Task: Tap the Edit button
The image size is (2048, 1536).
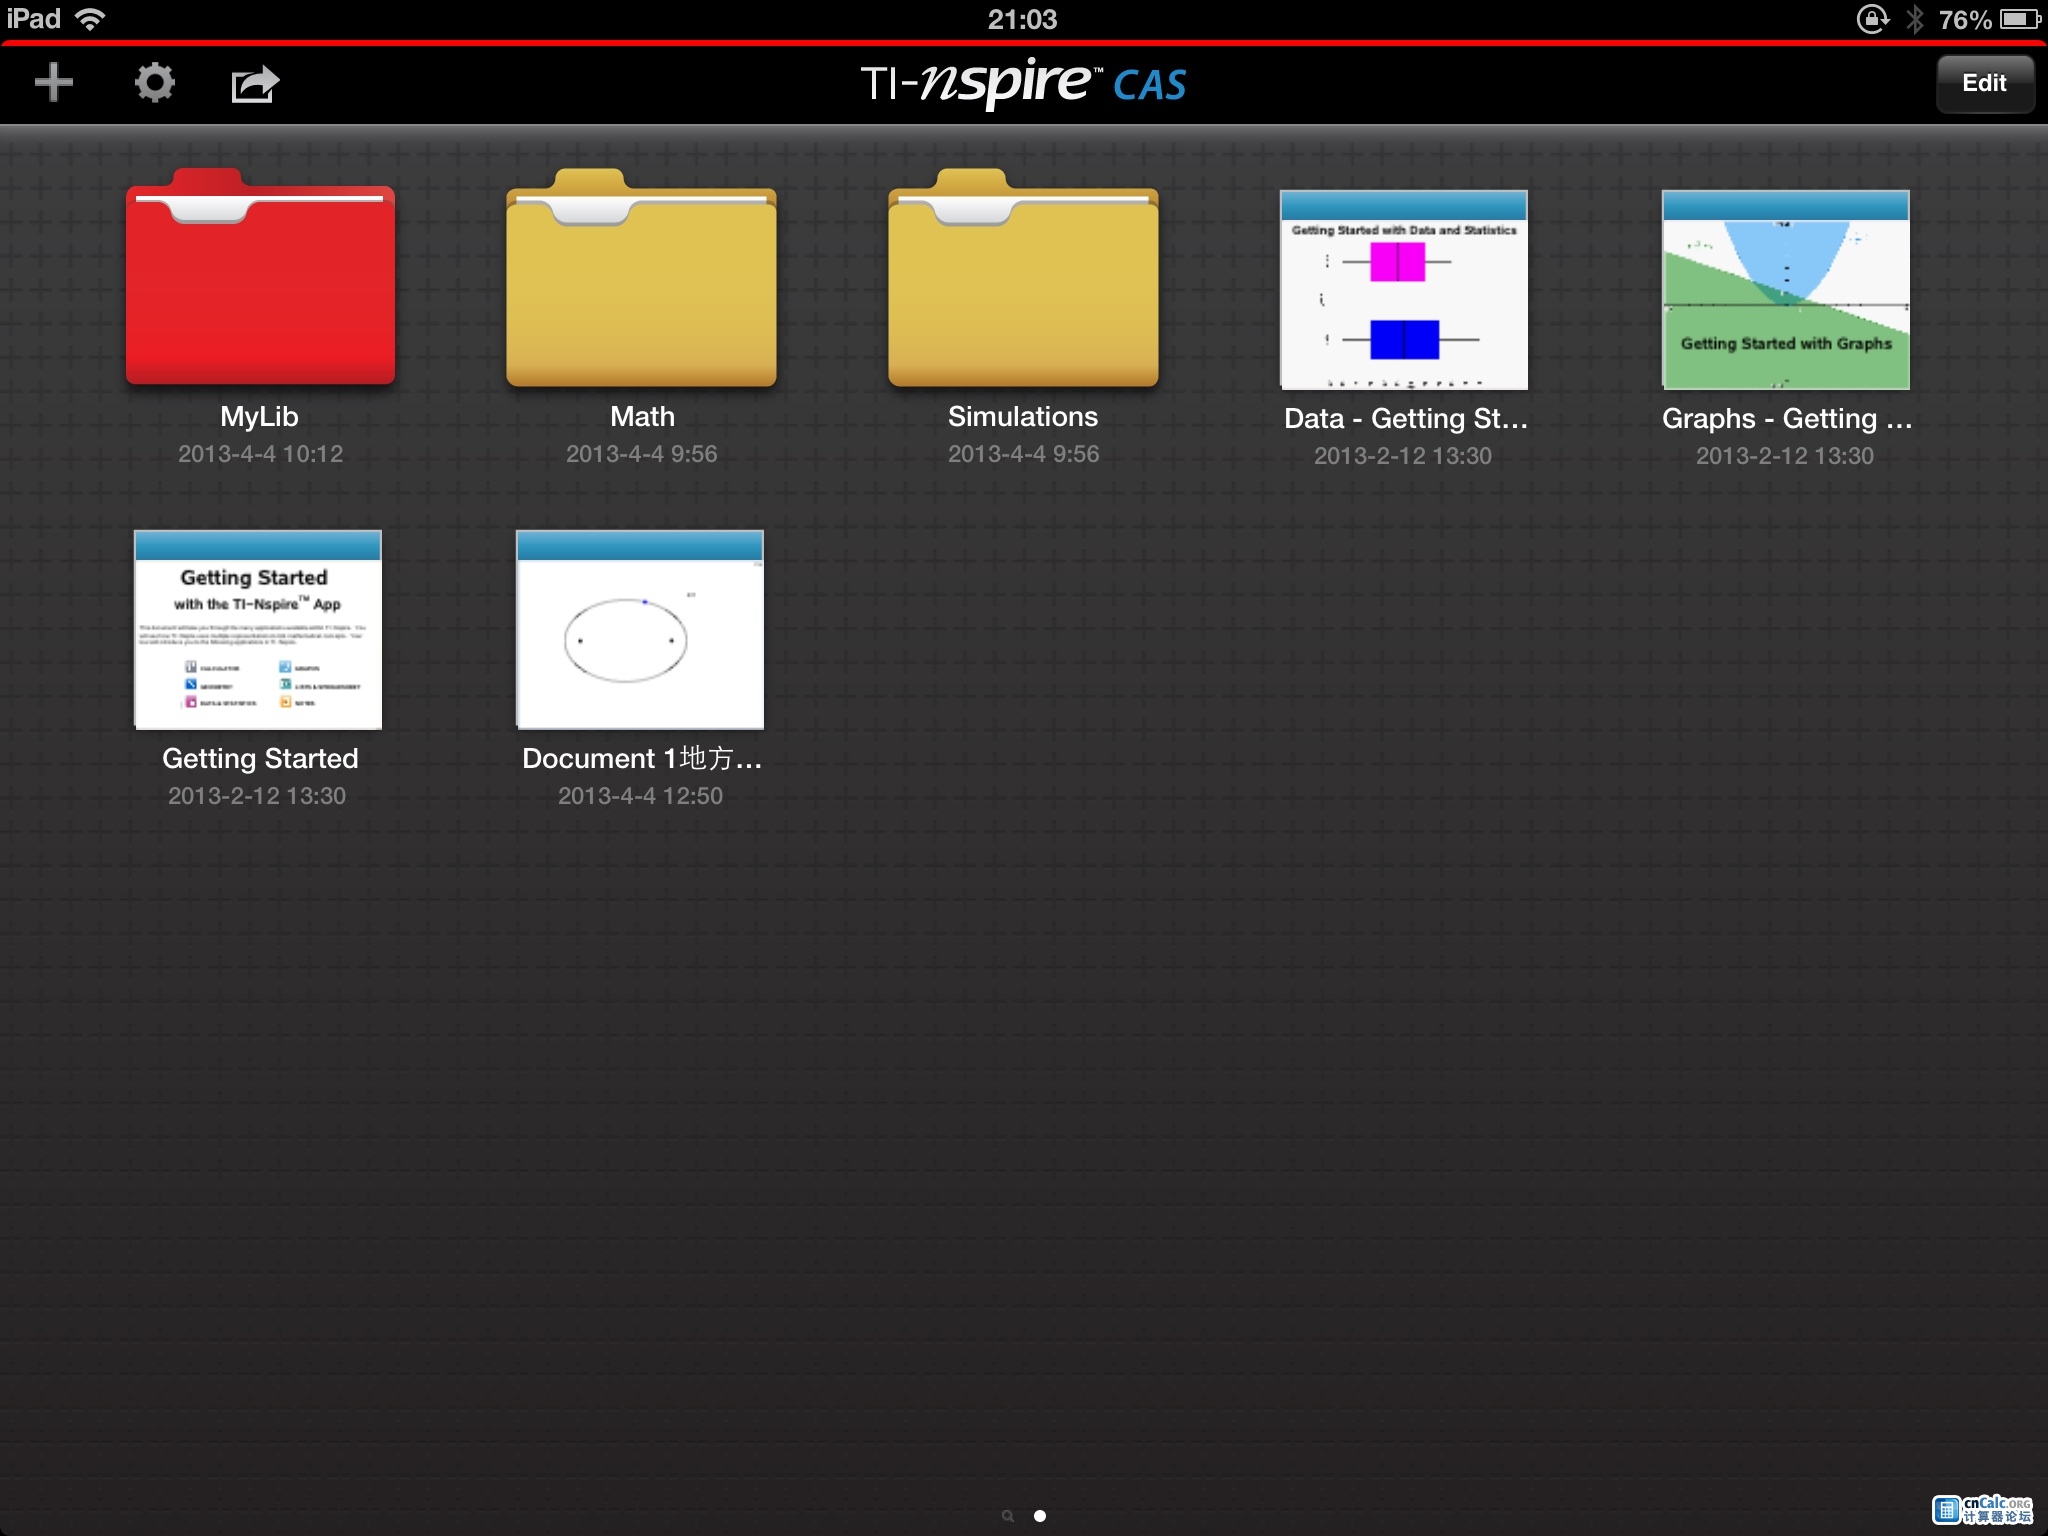Action: coord(1985,83)
